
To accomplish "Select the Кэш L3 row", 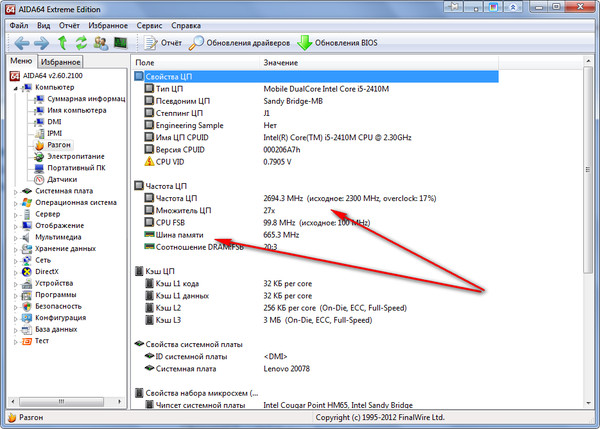I will click(x=316, y=320).
